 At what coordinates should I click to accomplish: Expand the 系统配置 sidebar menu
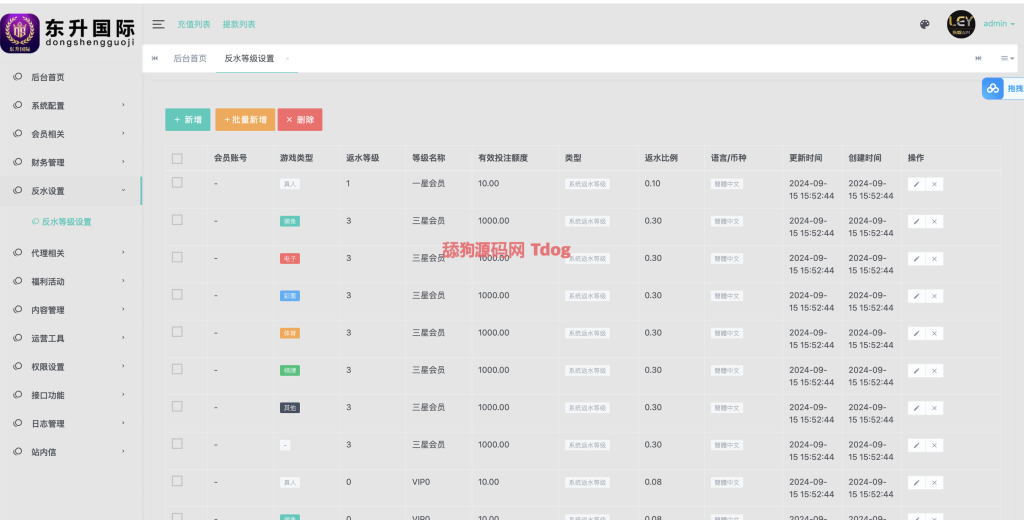70,105
